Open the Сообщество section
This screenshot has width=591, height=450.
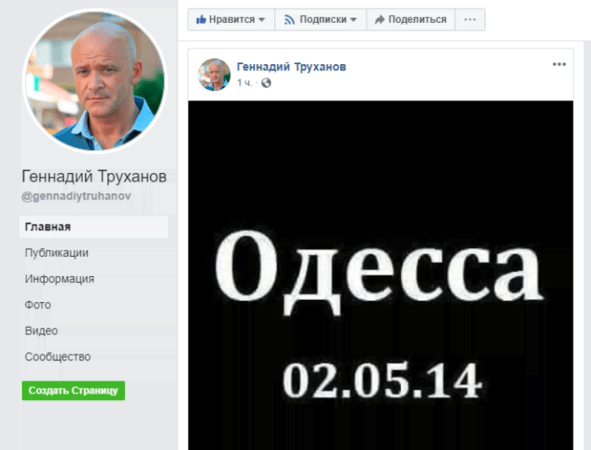[x=58, y=357]
